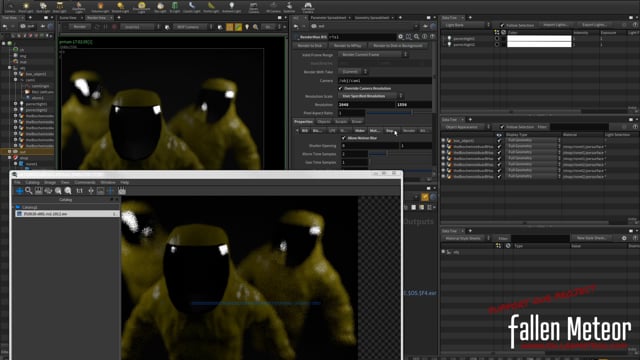Click the Pixel Aspect Ratio slider
640x360 pixels.
pyautogui.click(x=399, y=113)
